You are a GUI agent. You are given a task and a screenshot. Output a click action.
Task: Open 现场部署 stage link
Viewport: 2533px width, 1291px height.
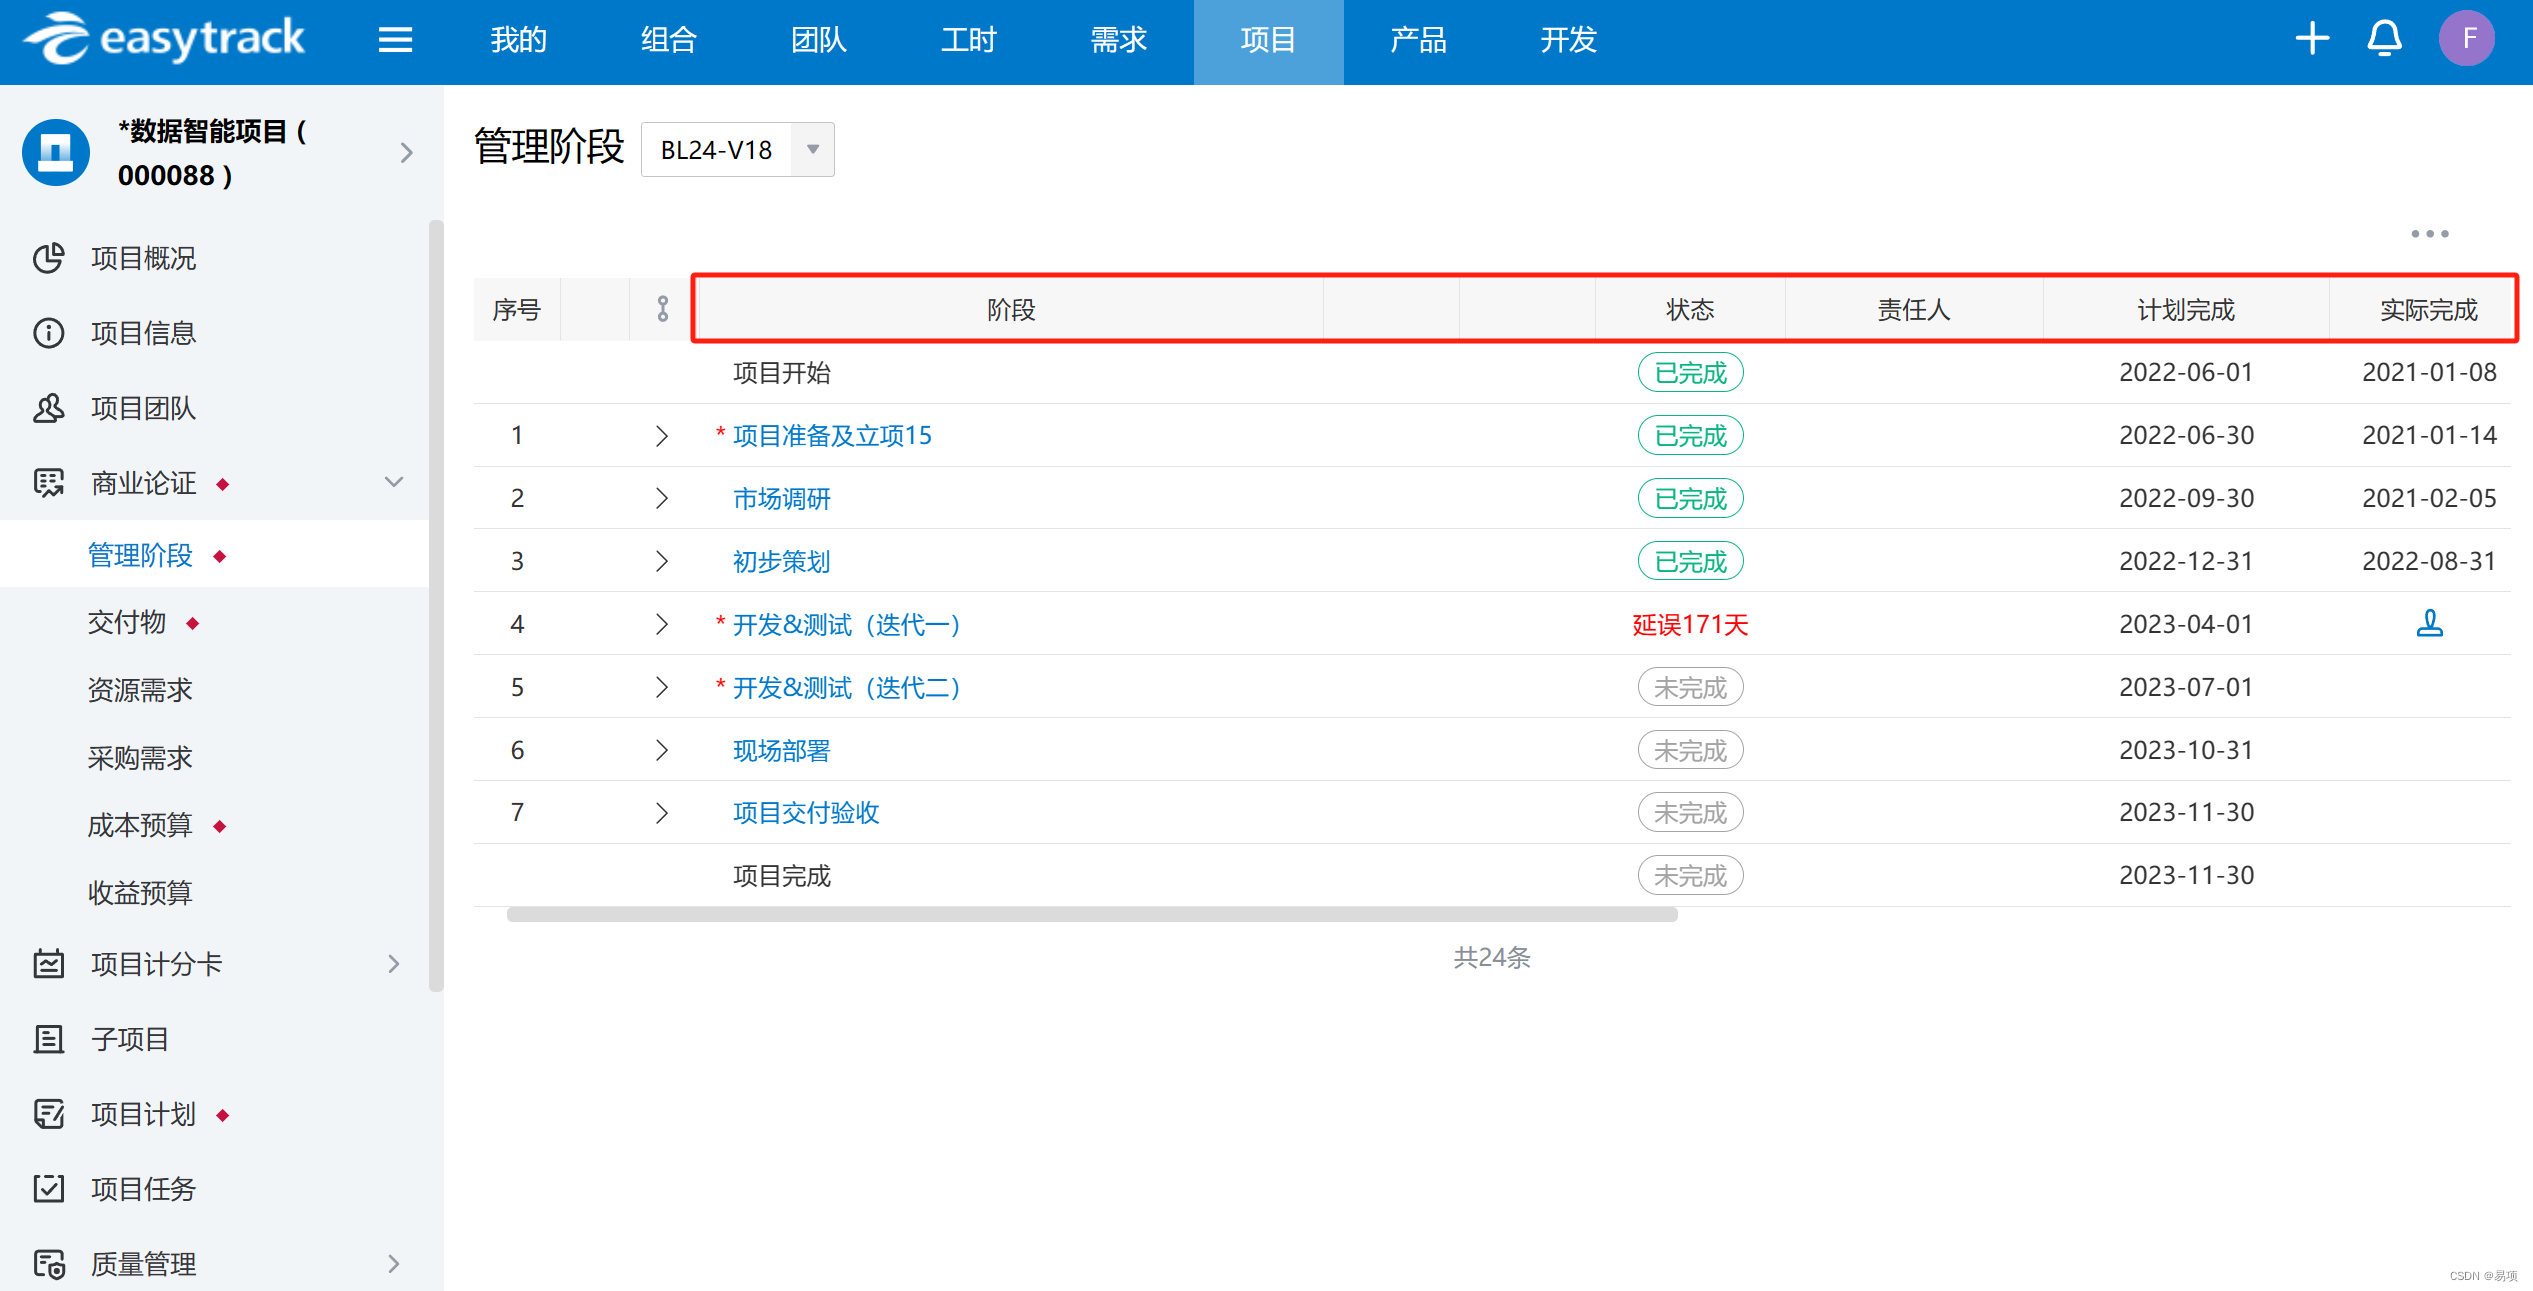[x=782, y=750]
